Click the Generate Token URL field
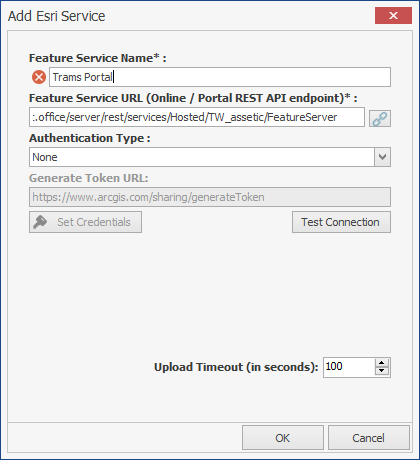Image resolution: width=420 pixels, height=460 pixels. point(210,197)
